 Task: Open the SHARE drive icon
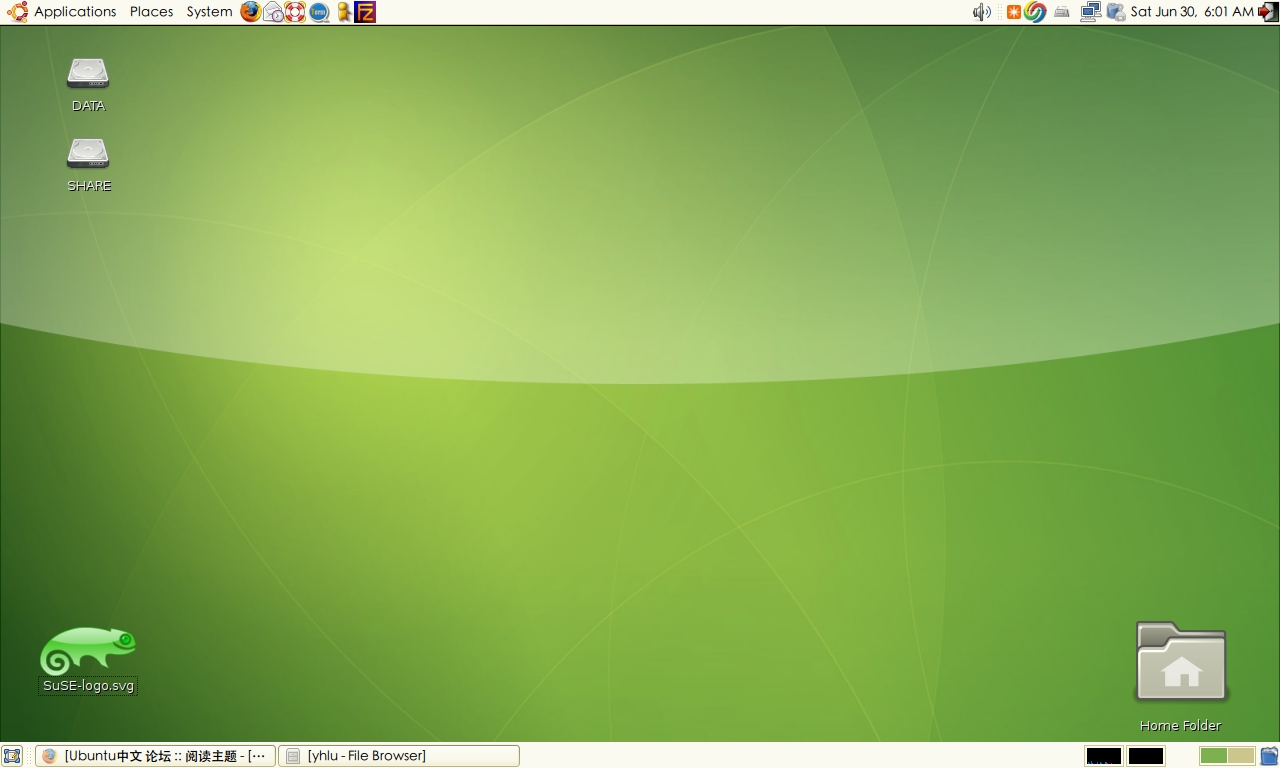click(x=88, y=153)
